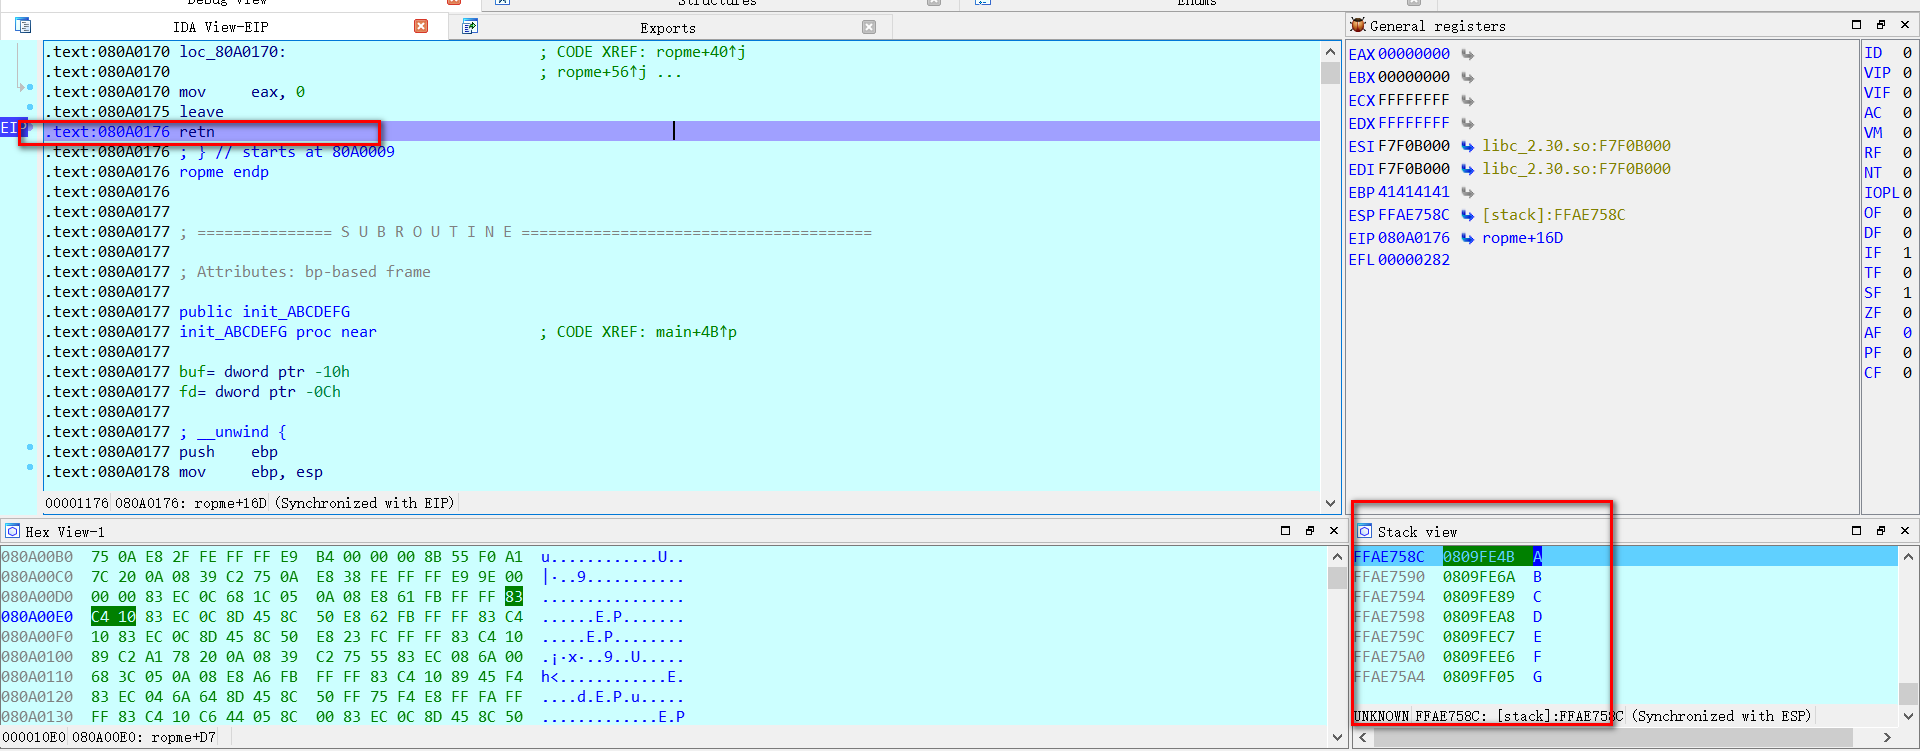Toggle the CF flag value

(1907, 373)
